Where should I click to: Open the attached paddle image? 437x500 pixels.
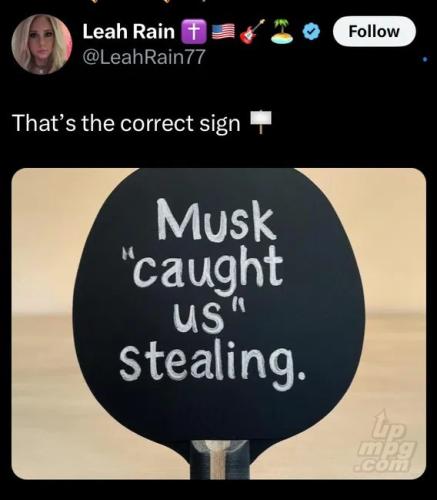point(219,324)
